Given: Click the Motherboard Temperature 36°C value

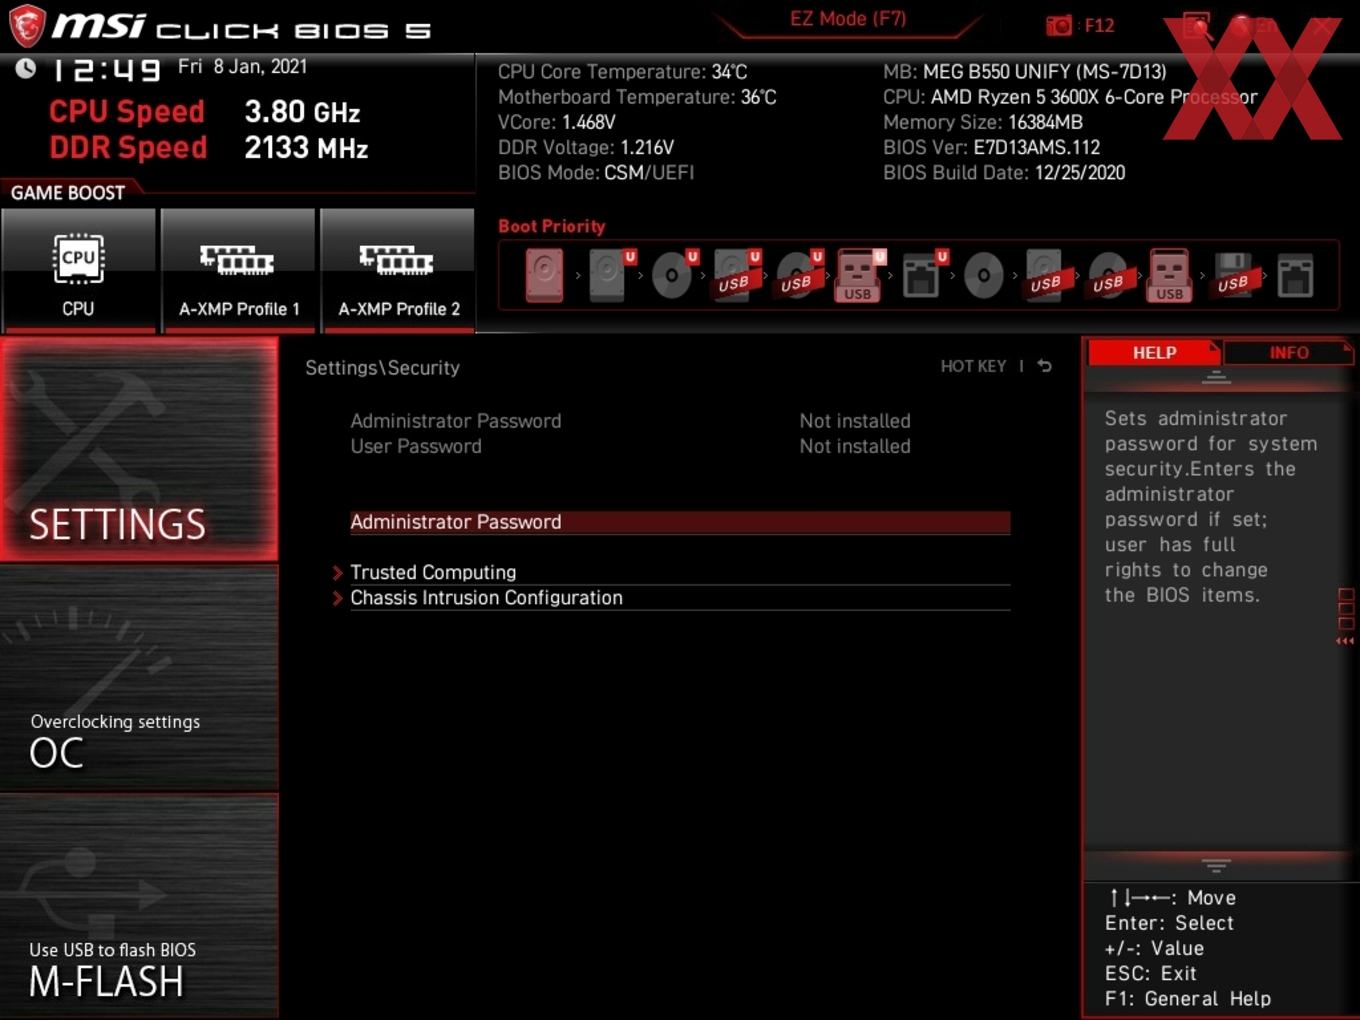Looking at the screenshot, I should [x=758, y=97].
